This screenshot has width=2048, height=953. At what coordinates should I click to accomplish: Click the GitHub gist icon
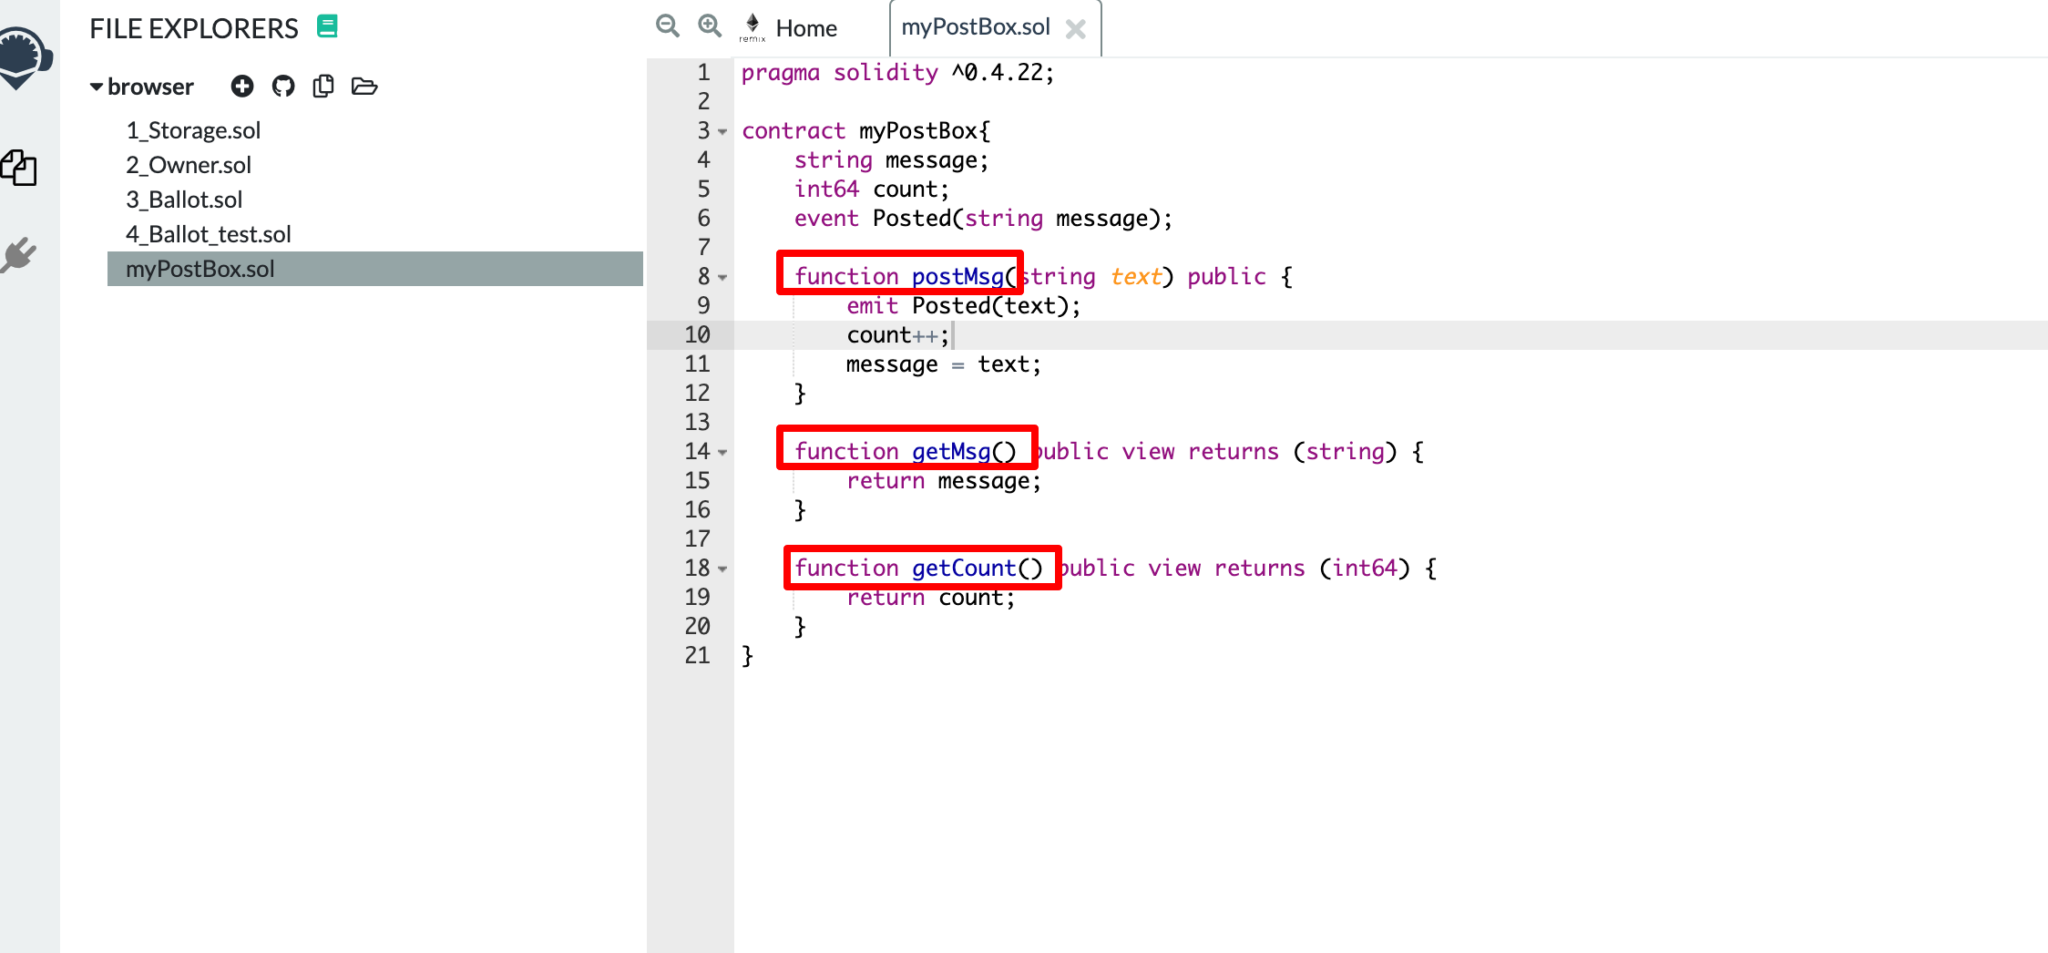click(283, 87)
